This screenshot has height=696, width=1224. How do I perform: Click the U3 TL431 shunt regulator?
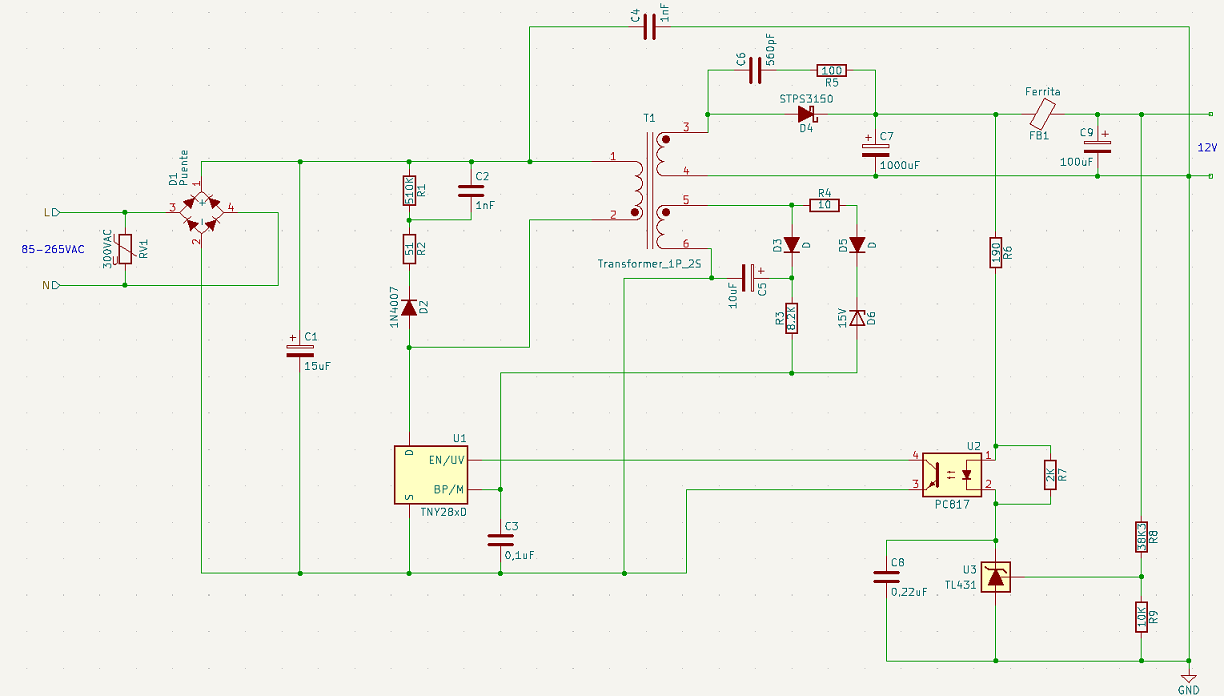996,577
